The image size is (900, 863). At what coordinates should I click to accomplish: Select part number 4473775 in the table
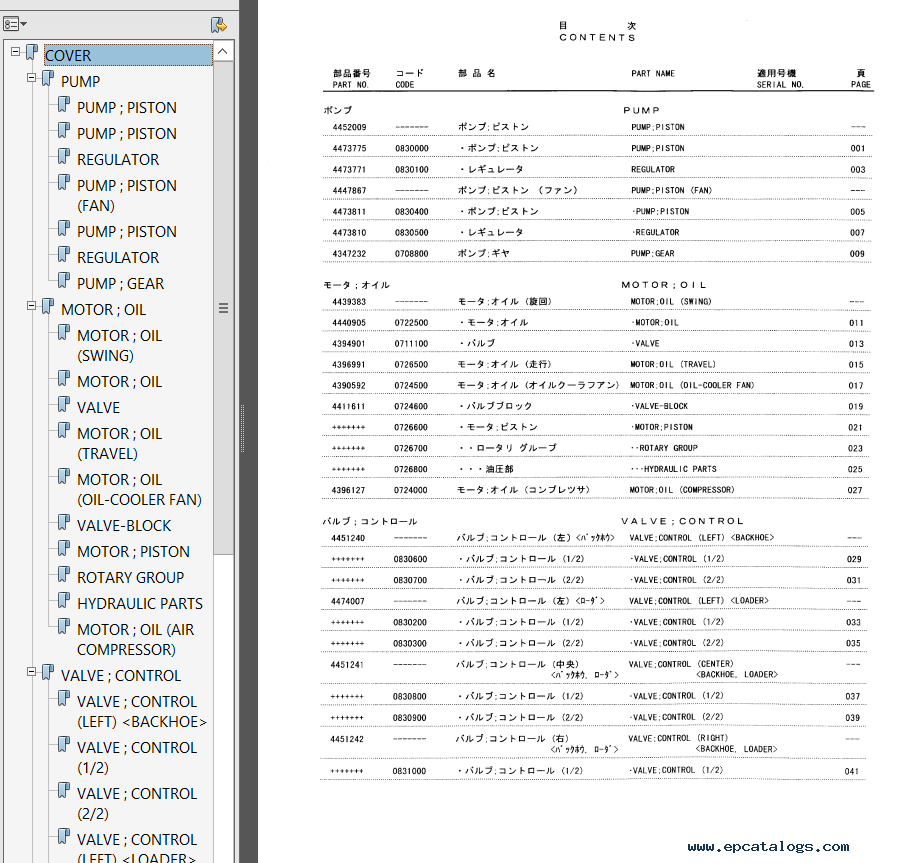349,149
